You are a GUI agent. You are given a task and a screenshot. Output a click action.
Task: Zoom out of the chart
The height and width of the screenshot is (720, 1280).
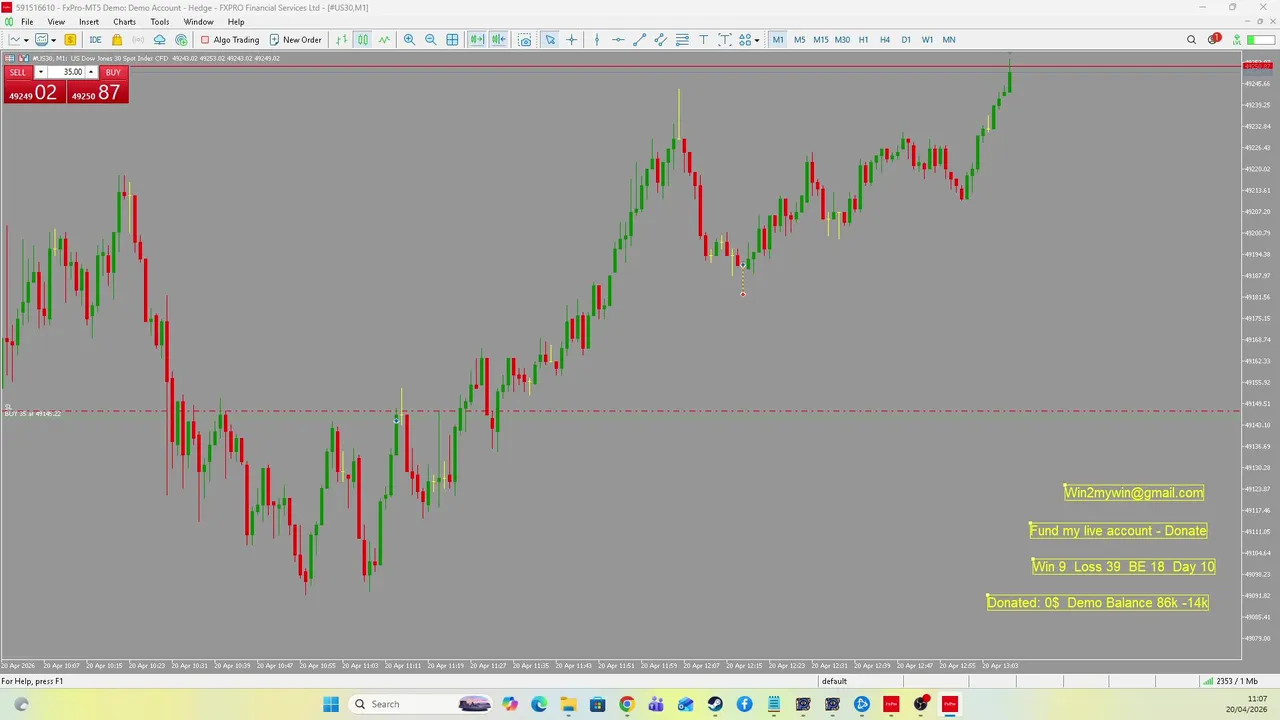coord(431,40)
